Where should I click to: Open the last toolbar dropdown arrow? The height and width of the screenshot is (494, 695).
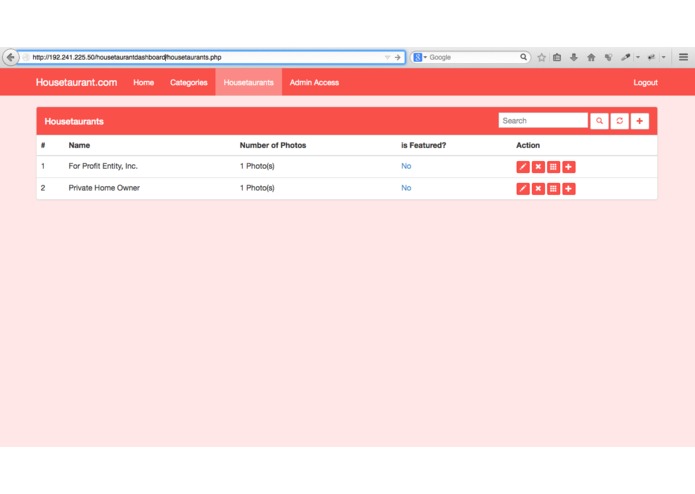pyautogui.click(x=664, y=57)
